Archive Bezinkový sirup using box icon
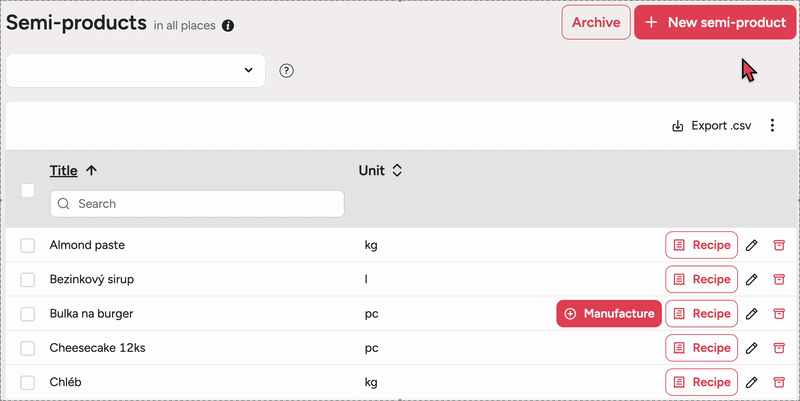The width and height of the screenshot is (800, 401). click(779, 280)
